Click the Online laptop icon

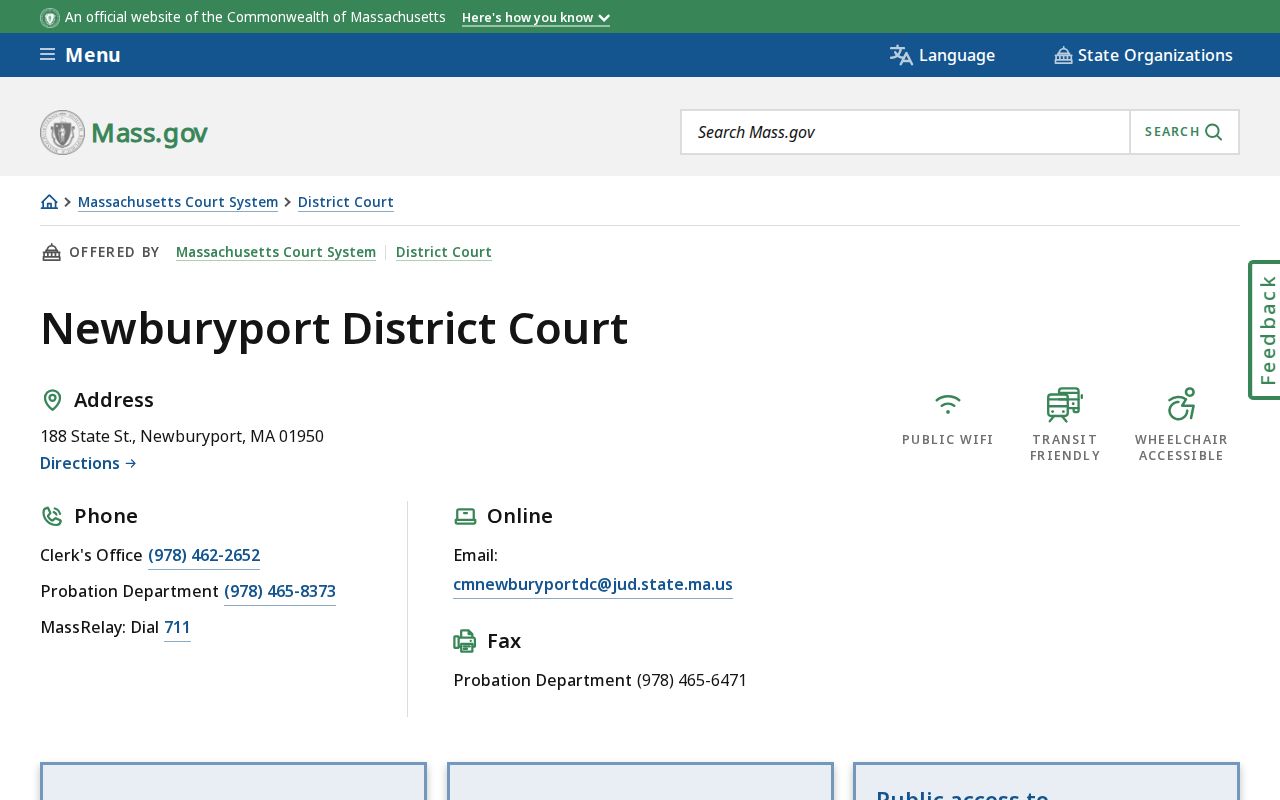[465, 516]
